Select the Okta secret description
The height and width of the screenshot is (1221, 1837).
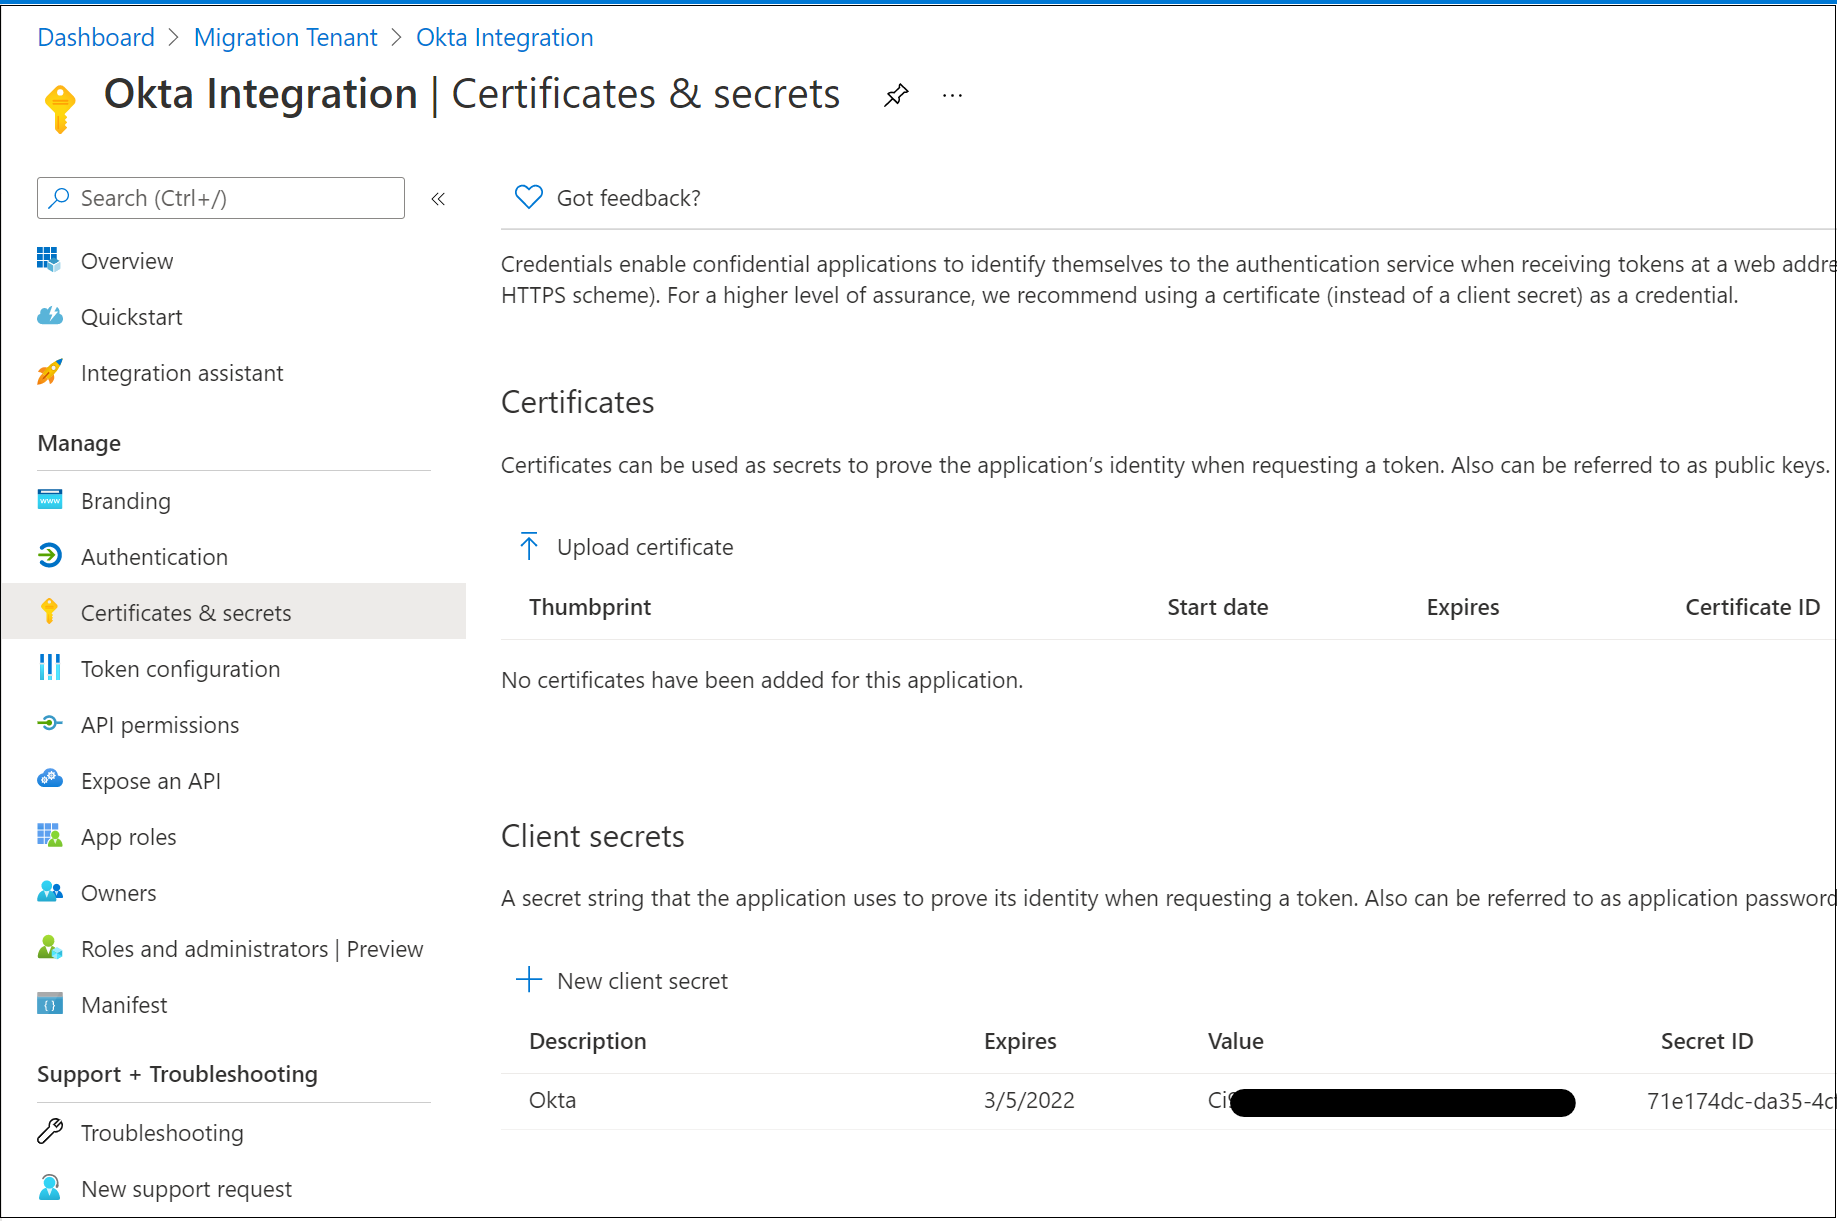click(553, 1100)
